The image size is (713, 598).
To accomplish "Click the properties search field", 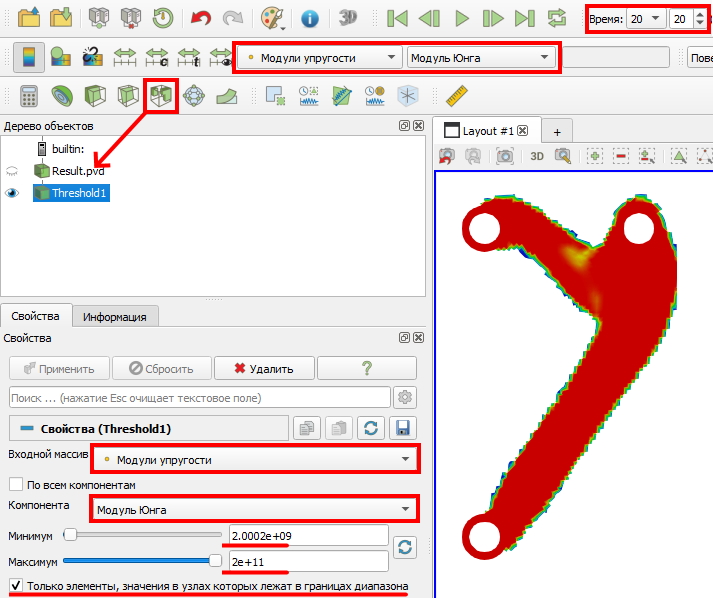I will 200,398.
